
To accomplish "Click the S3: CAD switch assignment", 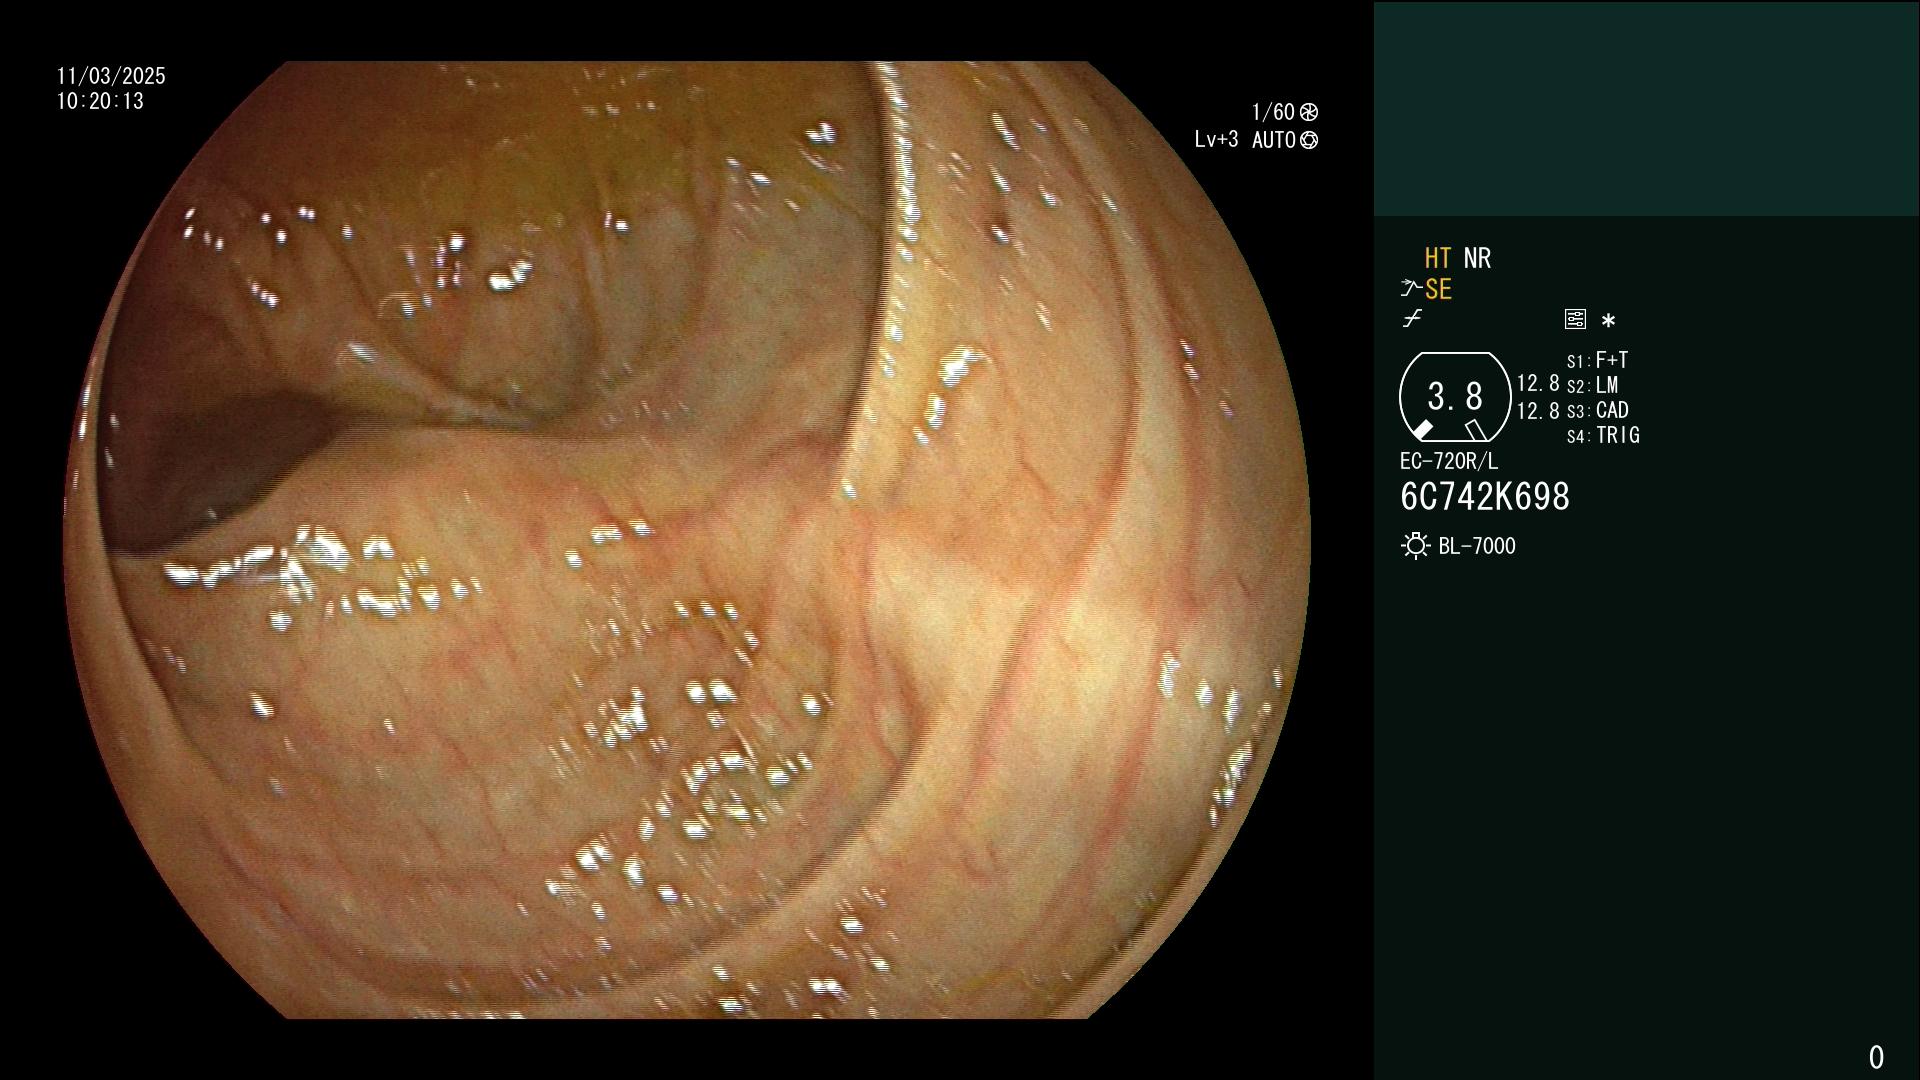I will tap(1597, 410).
